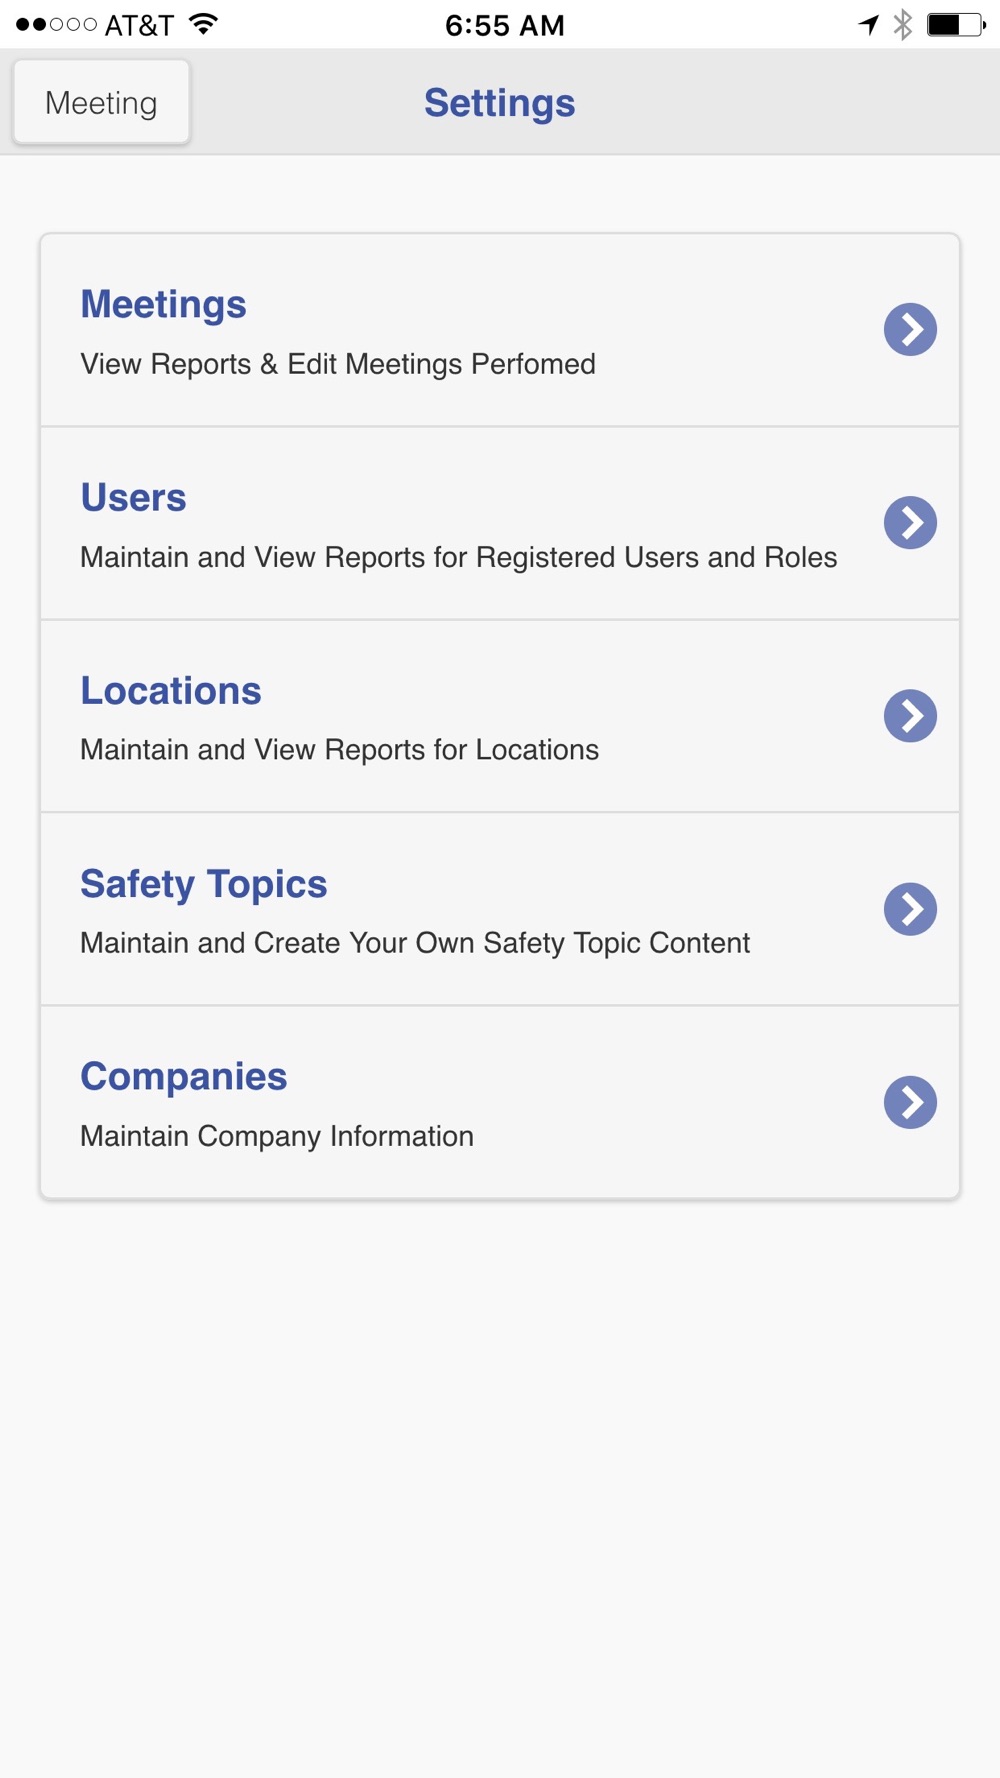Screen dimensions: 1000x1778
Task: Open the Meetings chevron arrow icon
Action: click(x=910, y=329)
